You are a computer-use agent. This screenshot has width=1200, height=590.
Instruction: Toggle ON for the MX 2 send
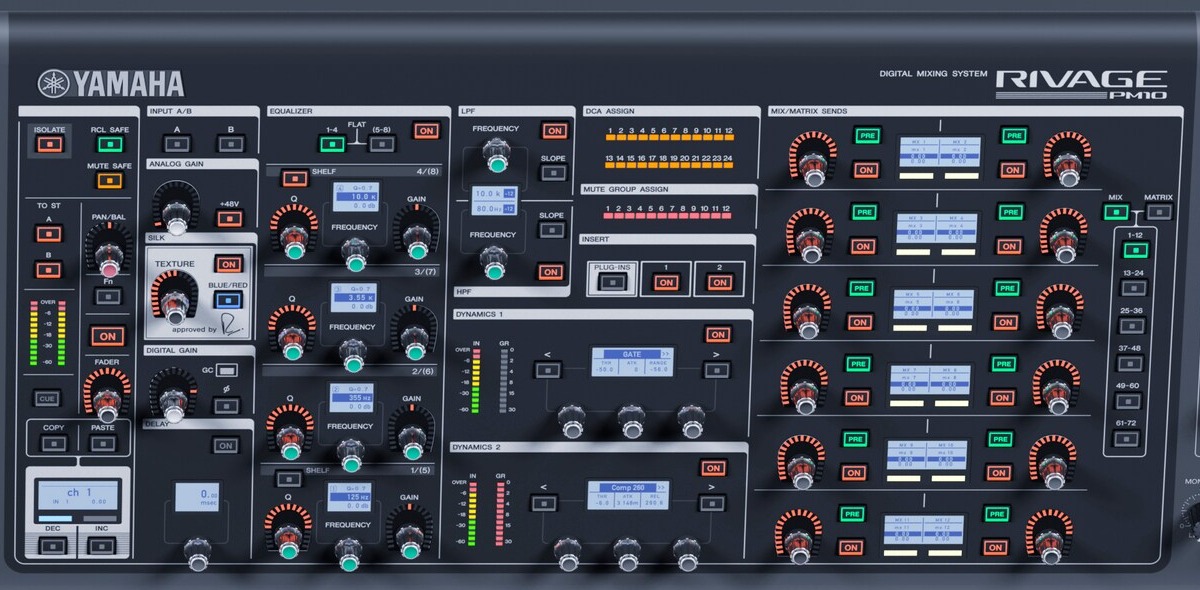1013,170
